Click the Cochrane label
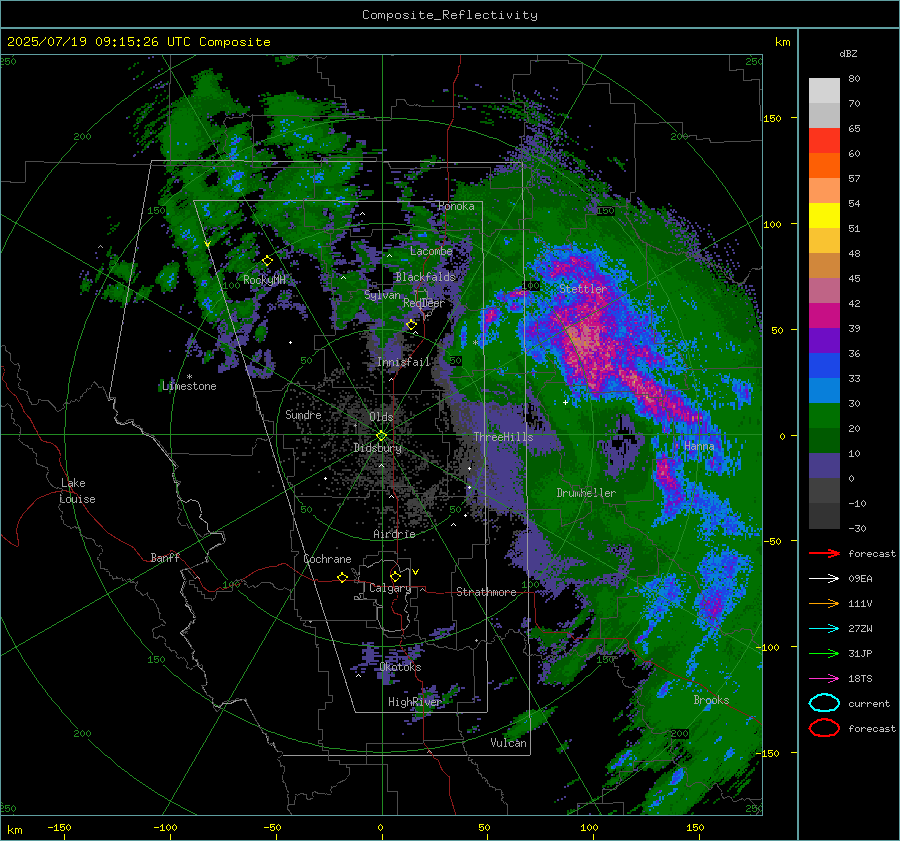Screen dimensions: 900x841 (x=327, y=559)
